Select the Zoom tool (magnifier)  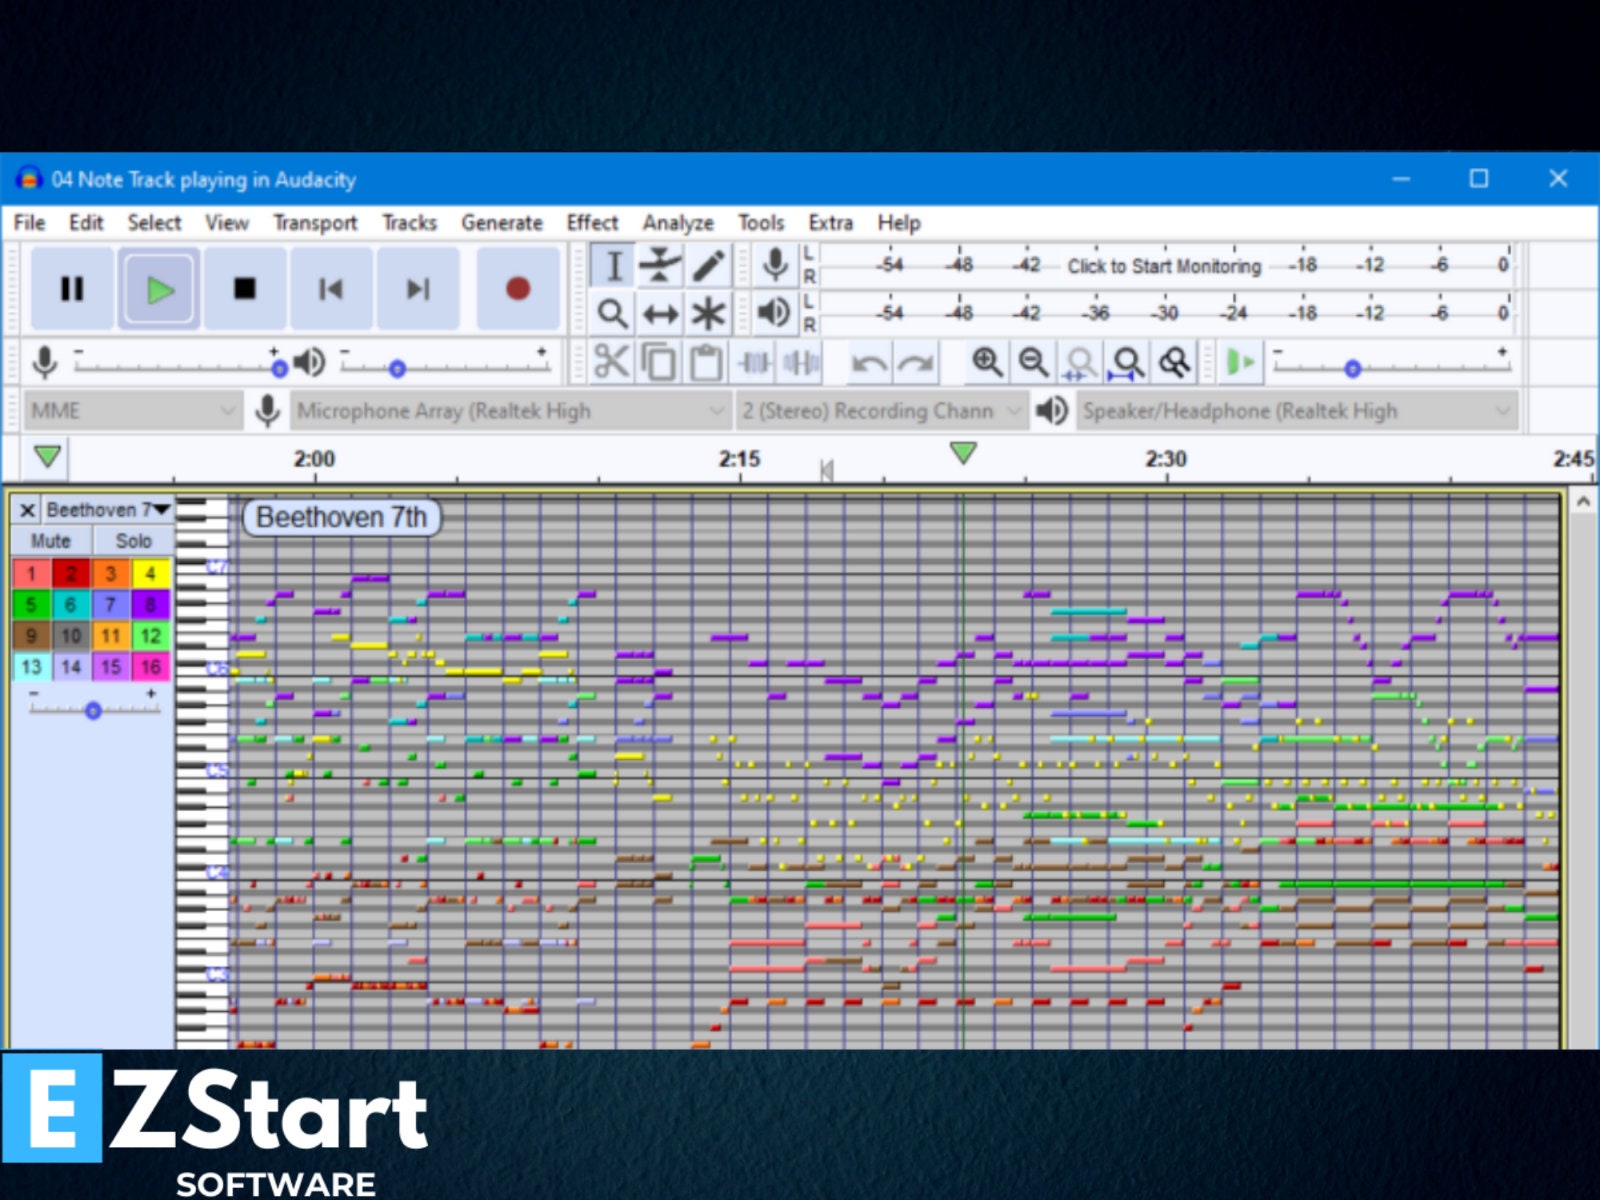click(611, 314)
